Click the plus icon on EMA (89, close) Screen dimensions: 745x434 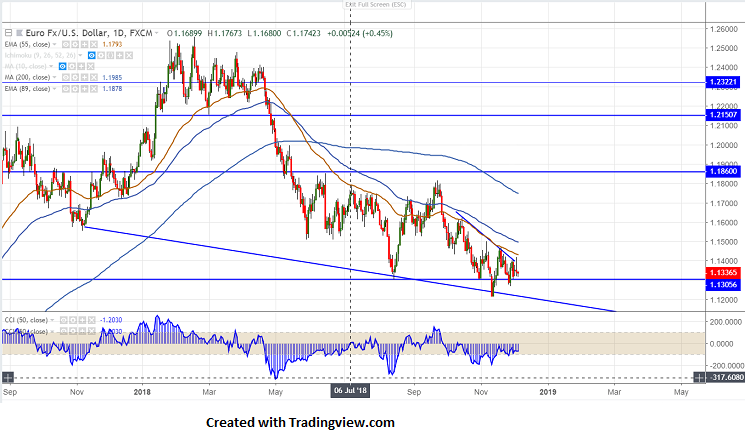click(85, 88)
